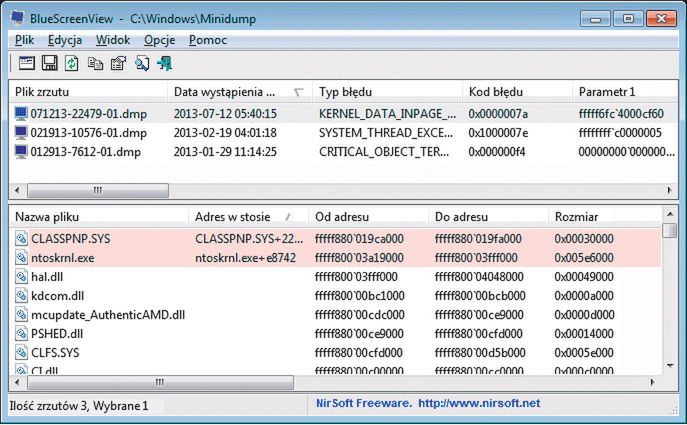687x425 pixels.
Task: Click the hal.dll file icon
Action: (x=21, y=276)
